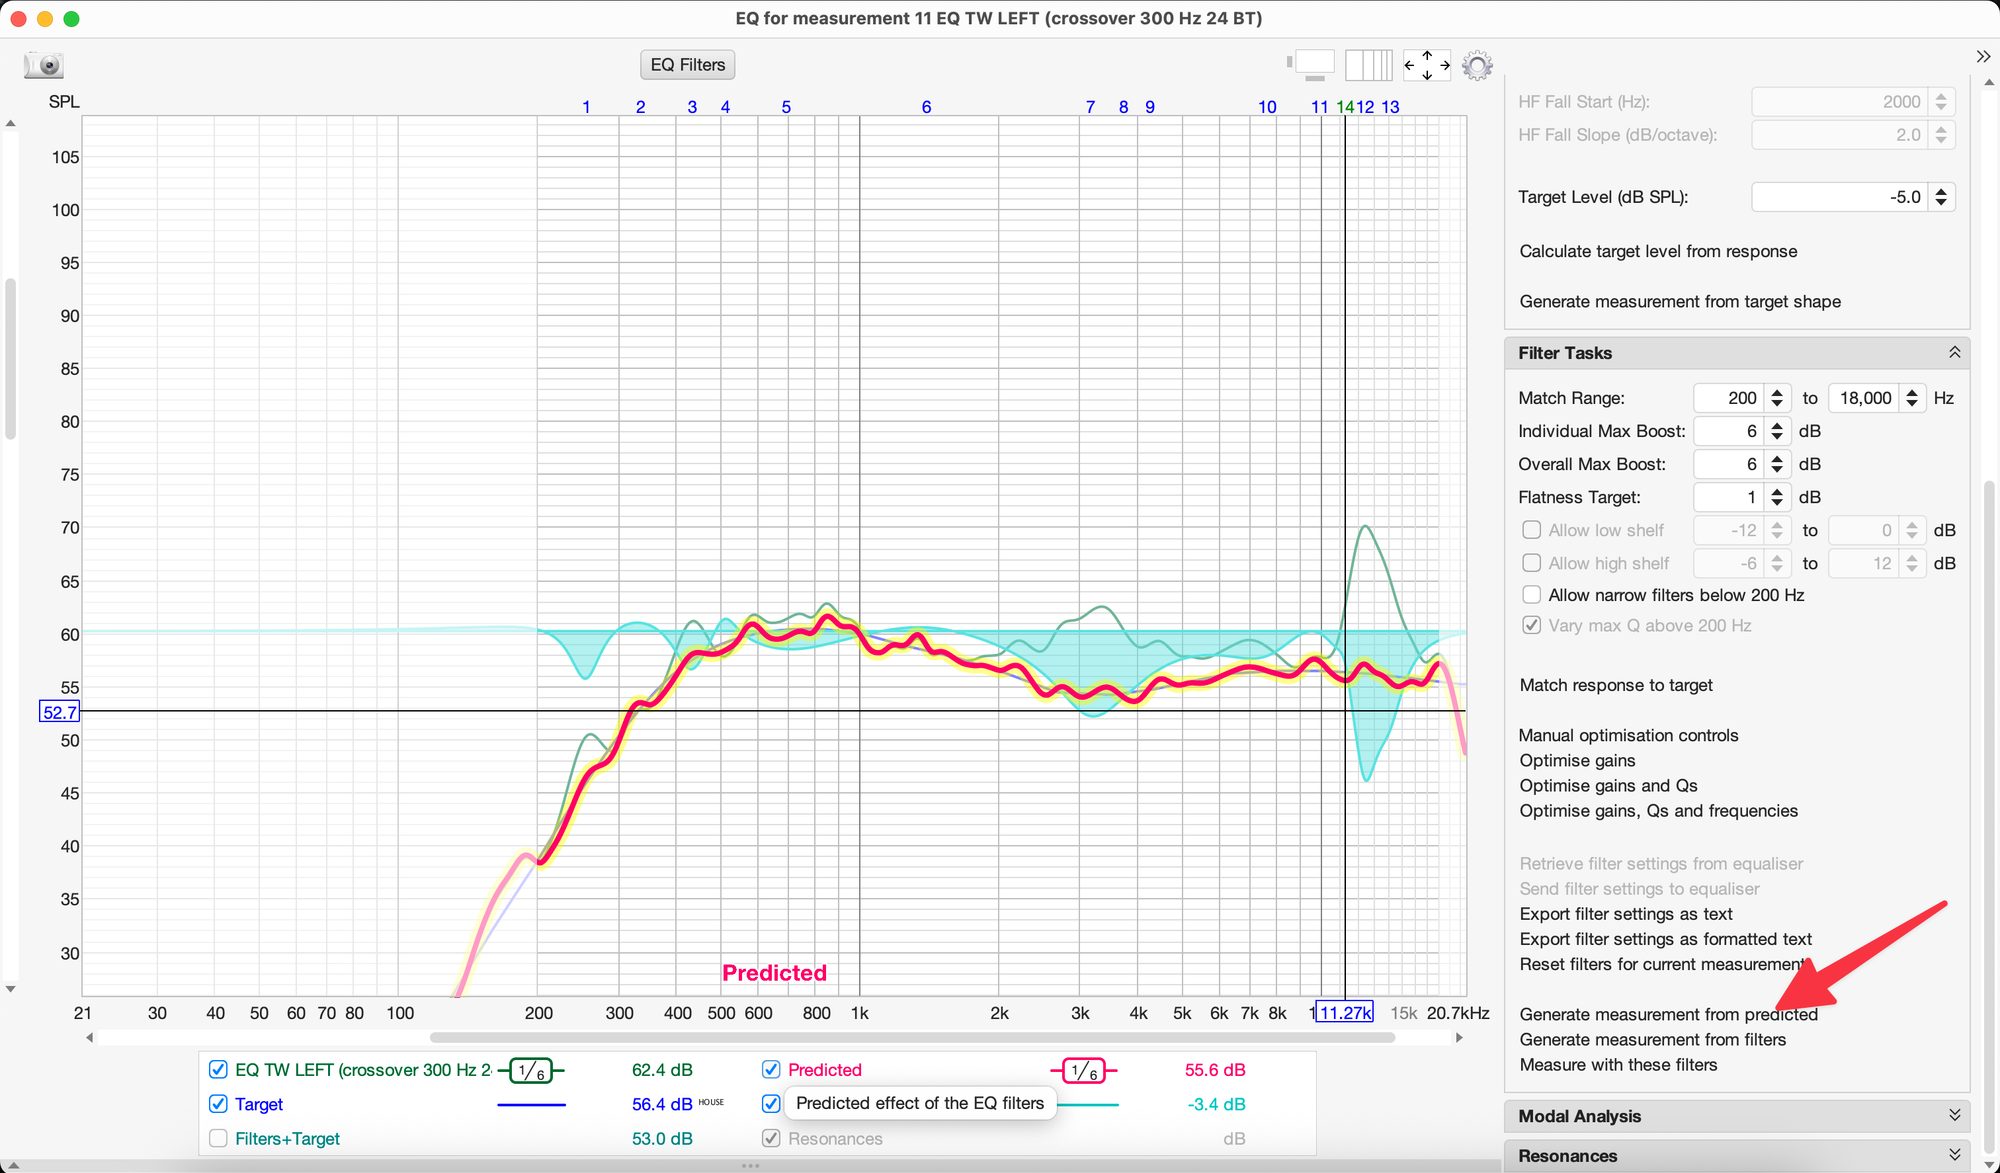Collapse the Filter Tasks section
The width and height of the screenshot is (2000, 1173).
pos(1954,353)
